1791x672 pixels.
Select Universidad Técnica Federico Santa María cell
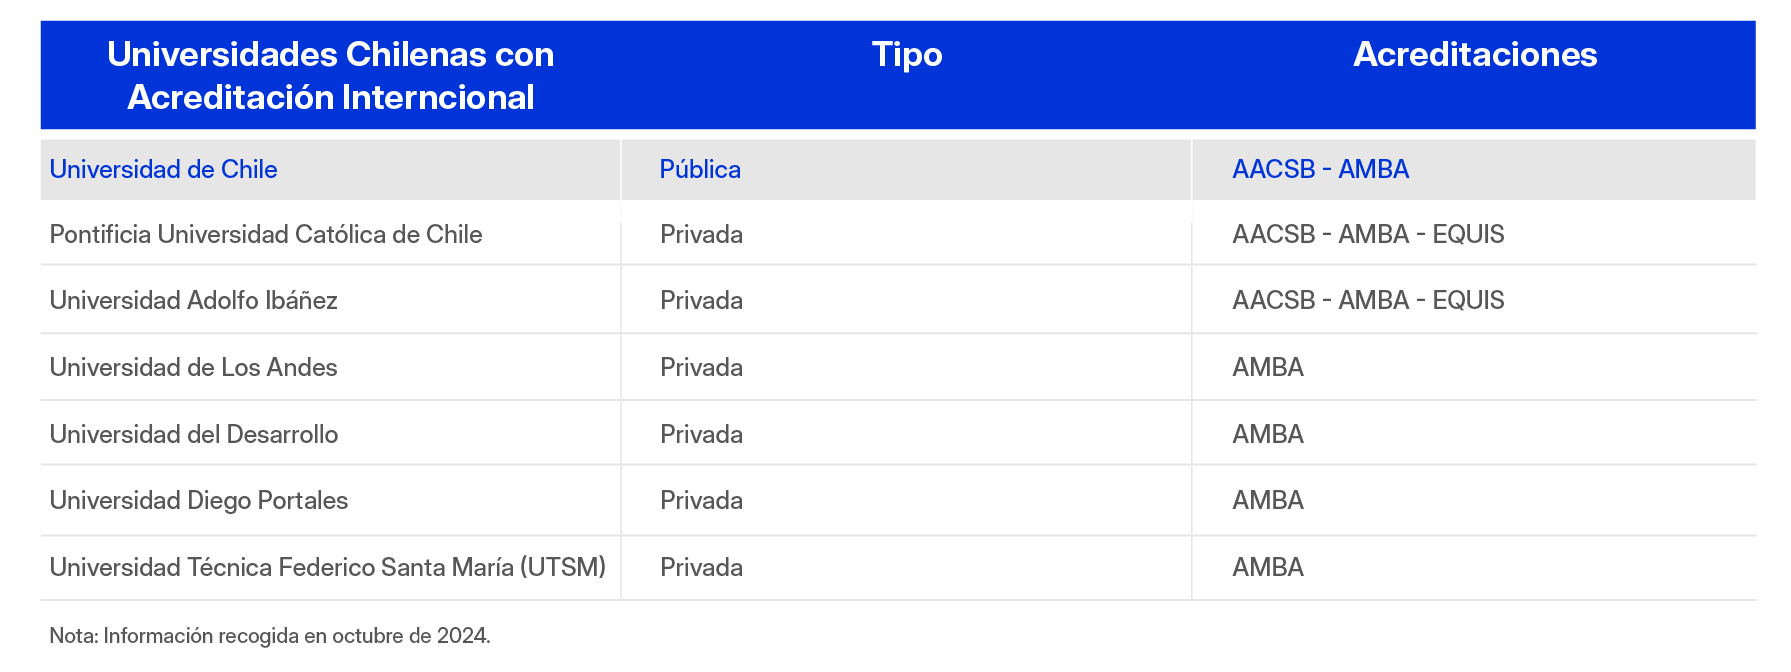(328, 568)
